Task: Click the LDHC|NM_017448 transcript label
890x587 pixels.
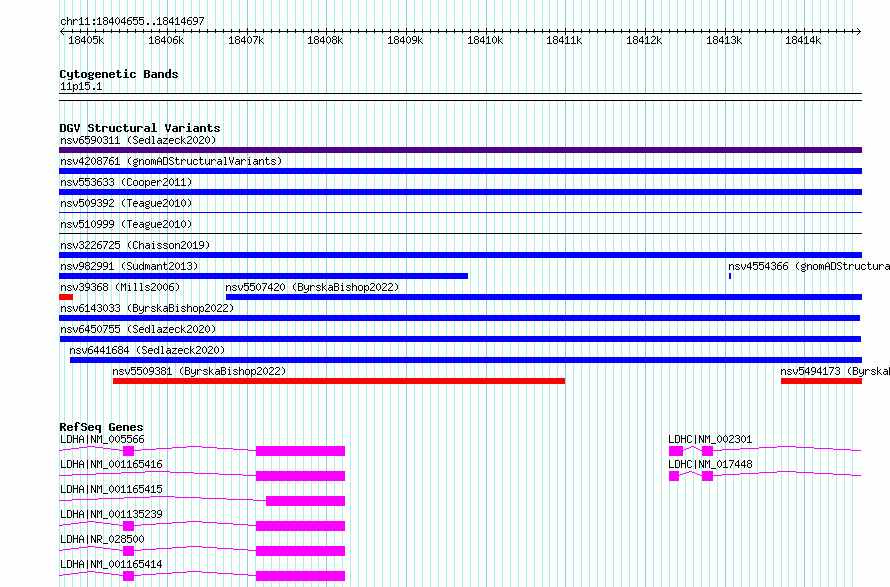Action: pos(710,464)
